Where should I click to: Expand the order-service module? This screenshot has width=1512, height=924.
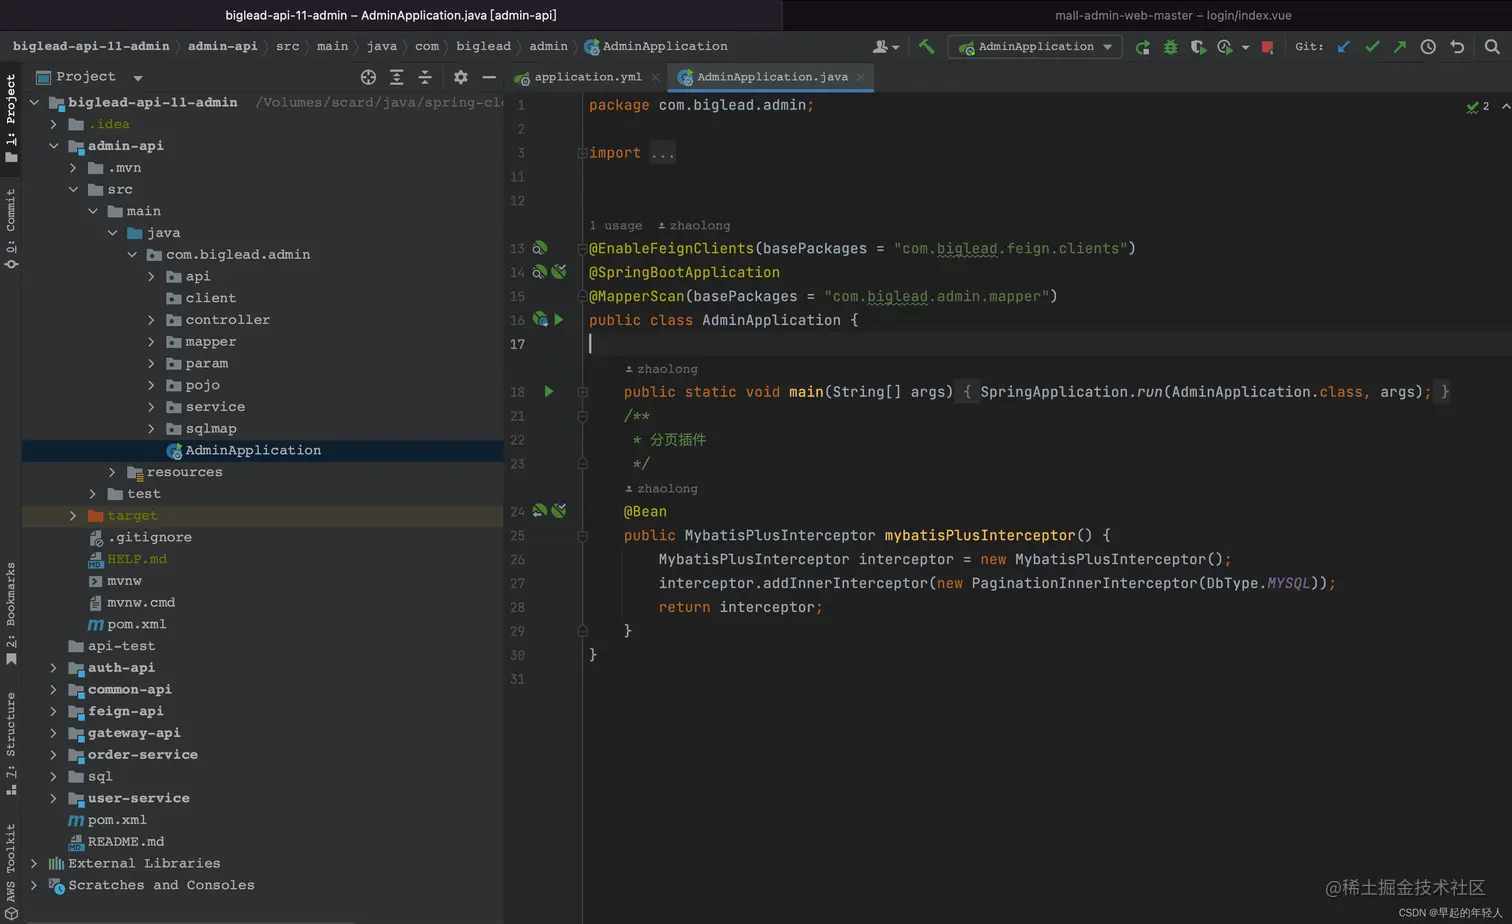point(54,755)
